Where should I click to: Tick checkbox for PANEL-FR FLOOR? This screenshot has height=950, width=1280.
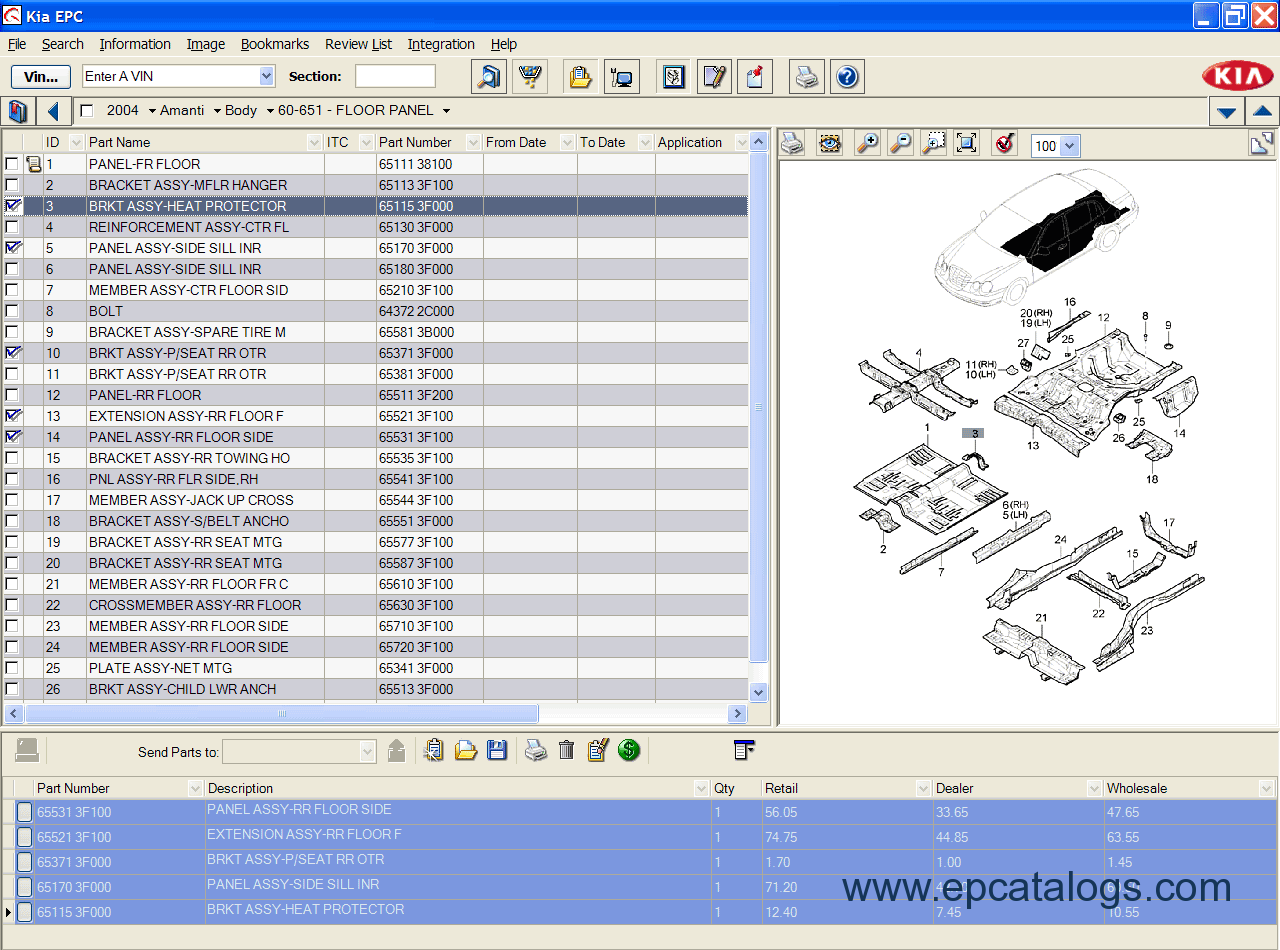12,164
